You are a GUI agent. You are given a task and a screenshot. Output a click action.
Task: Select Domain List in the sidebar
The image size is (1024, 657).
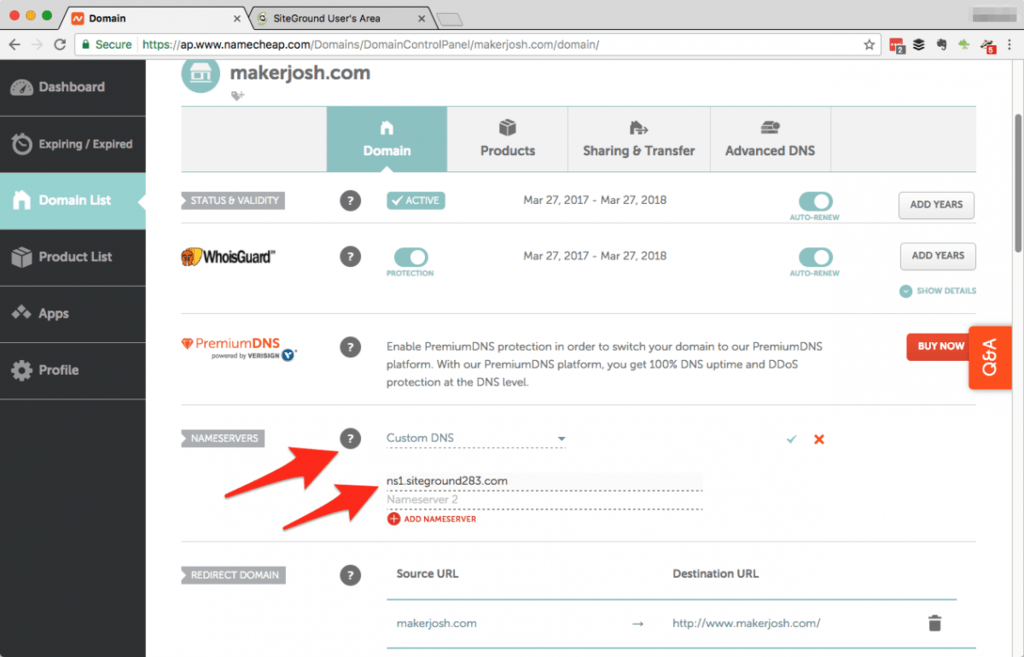coord(72,200)
